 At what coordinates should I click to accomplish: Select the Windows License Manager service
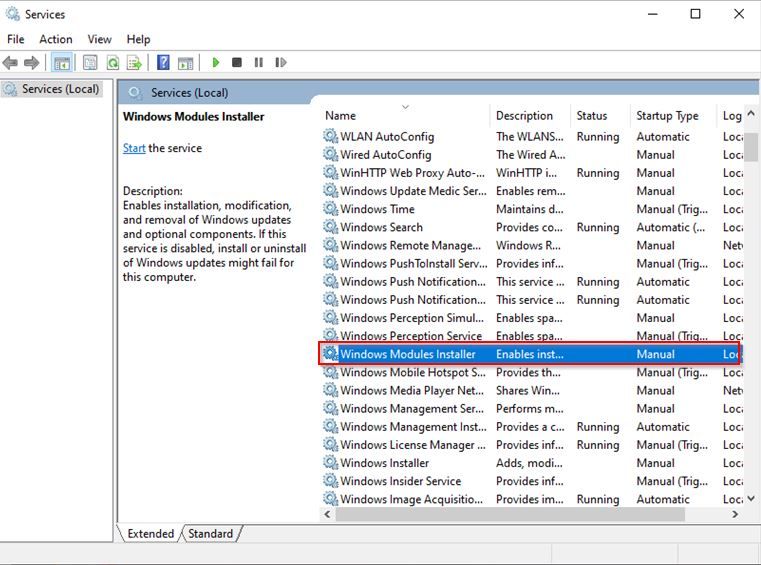(532, 445)
